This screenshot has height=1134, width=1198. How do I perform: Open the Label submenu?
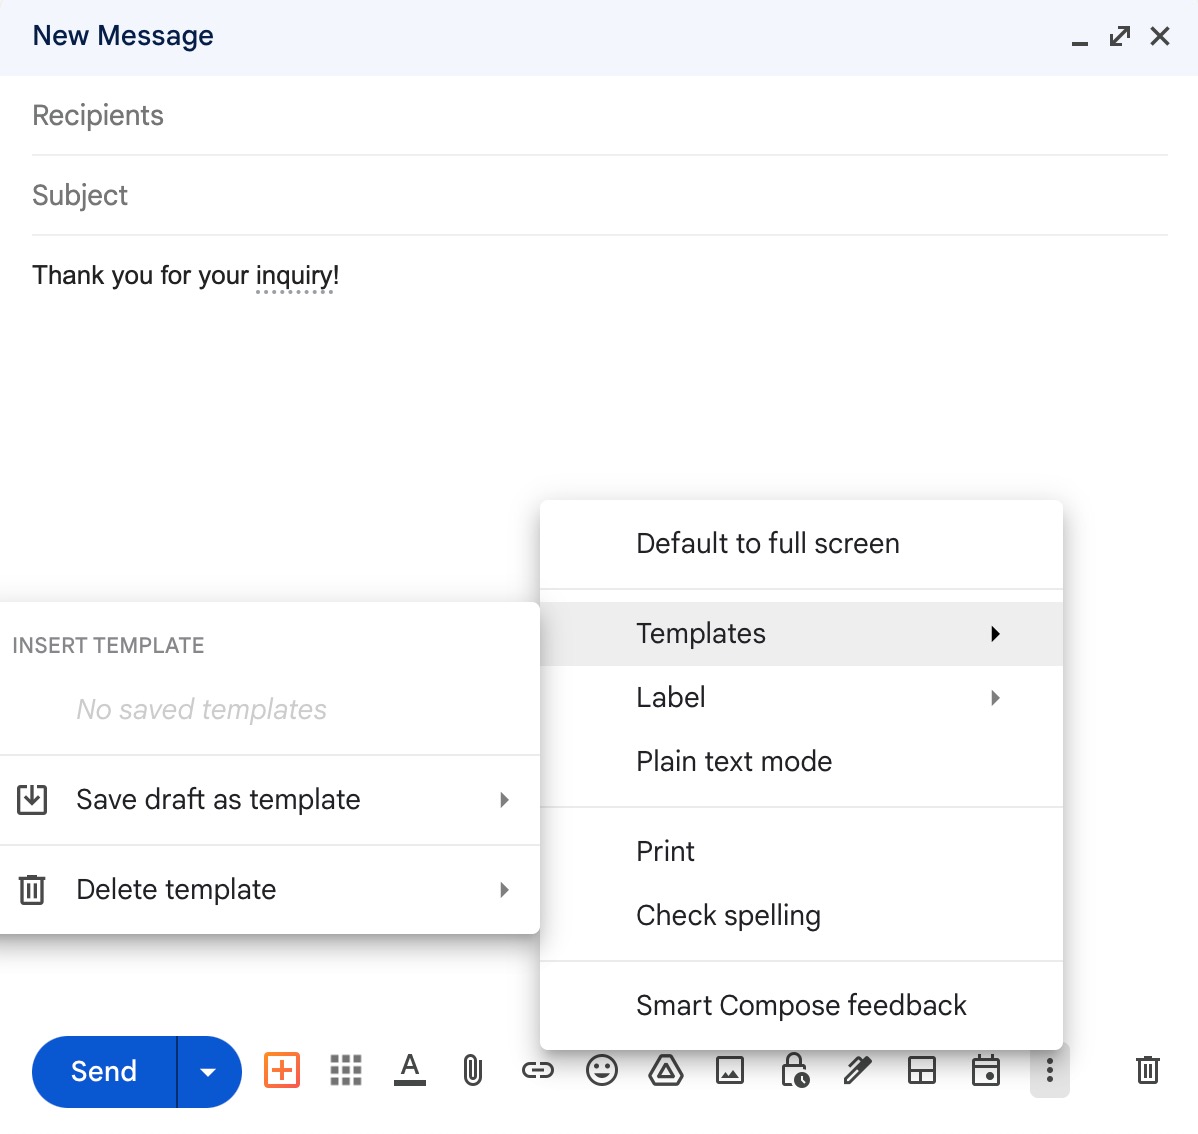670,697
